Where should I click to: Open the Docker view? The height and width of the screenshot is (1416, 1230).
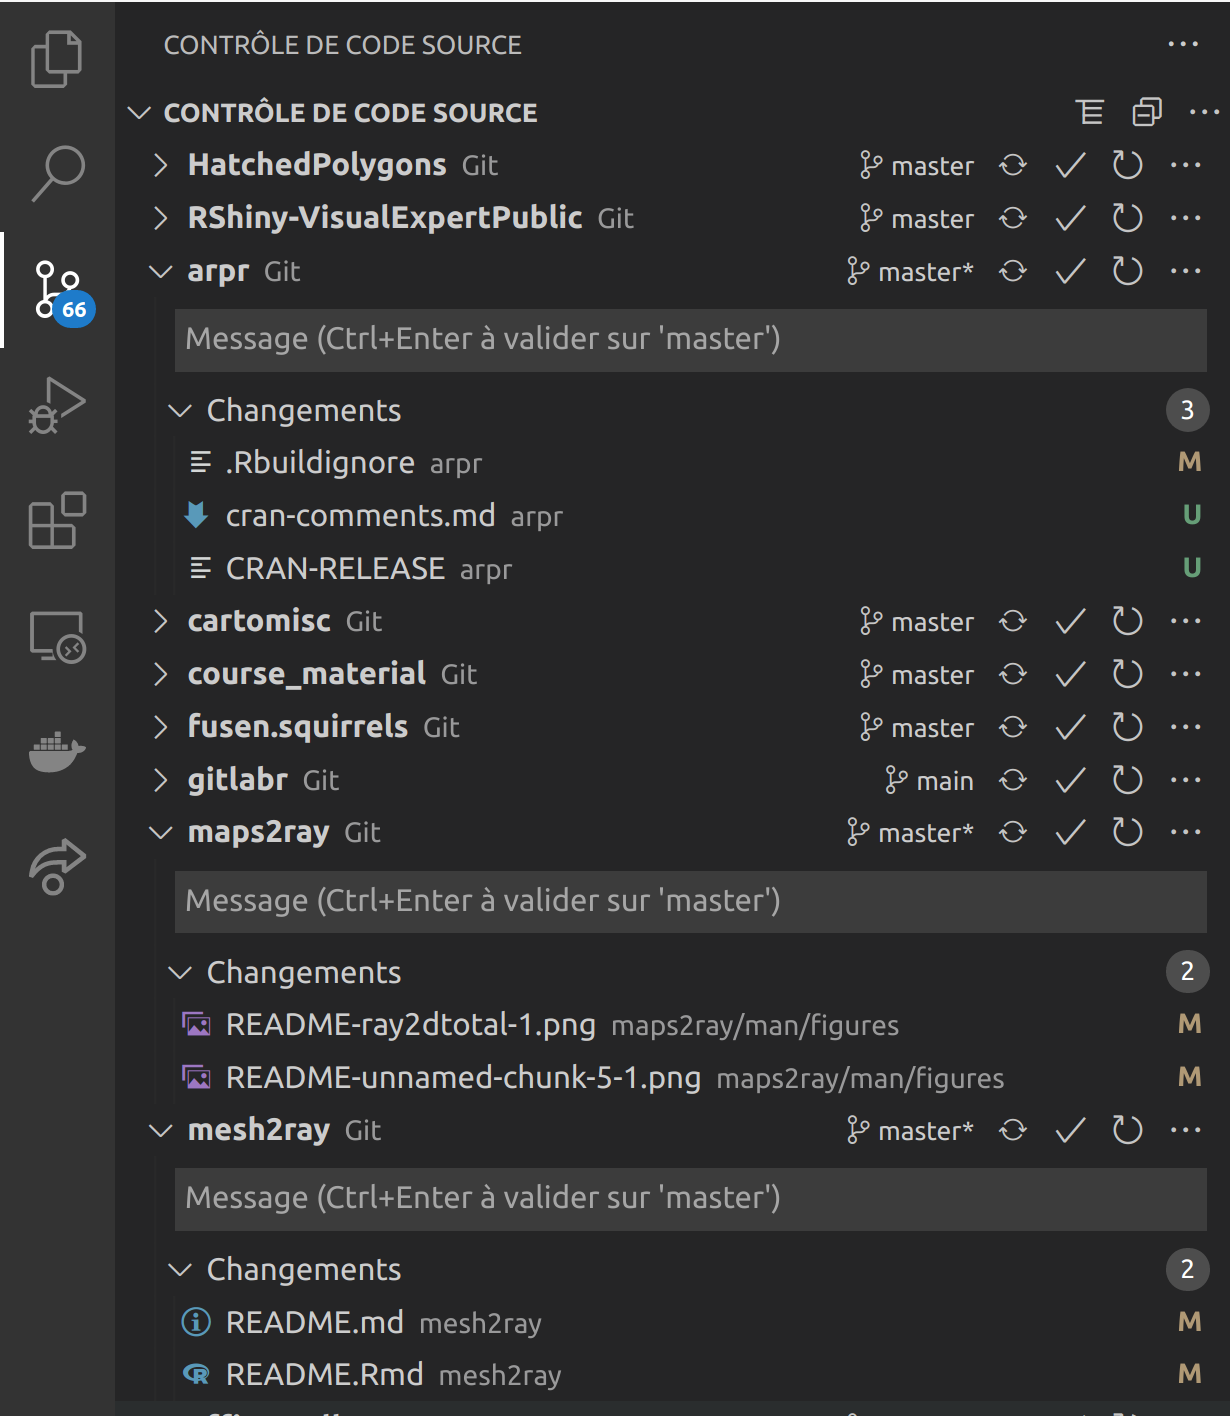pos(57,751)
